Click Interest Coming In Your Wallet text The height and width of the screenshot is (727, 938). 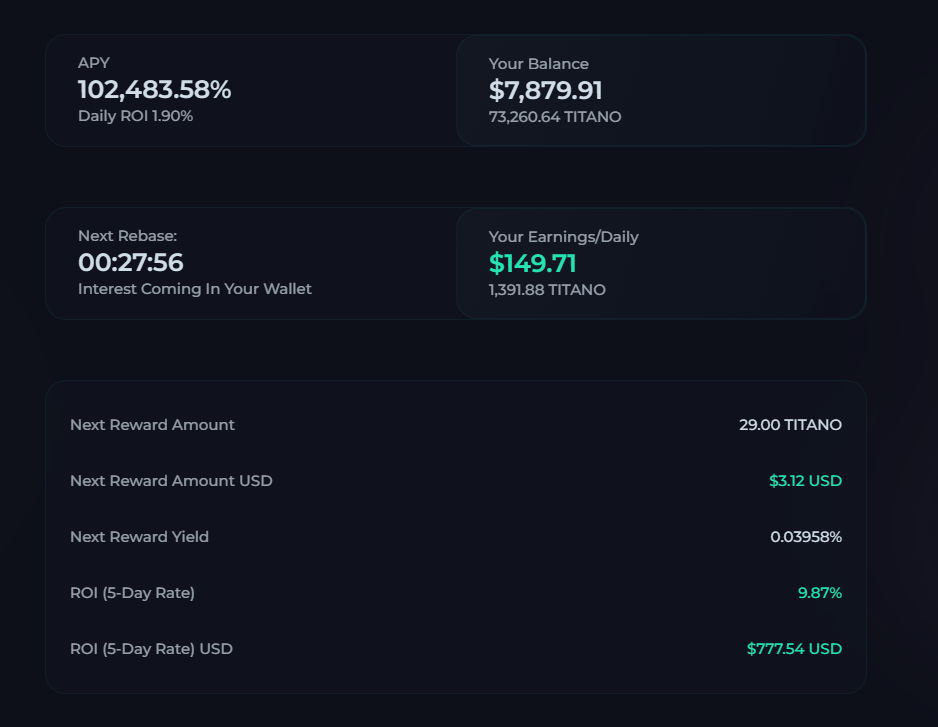coord(194,289)
